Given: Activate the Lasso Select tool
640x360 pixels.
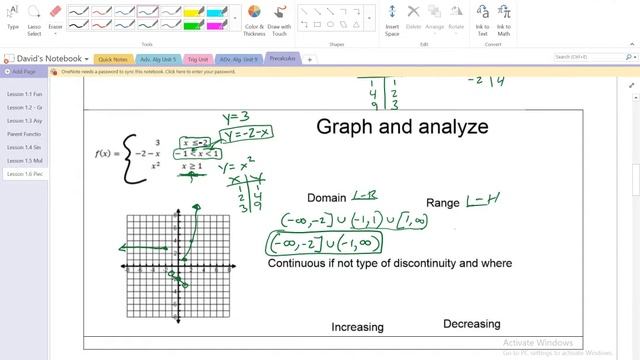Looking at the screenshot, I should point(34,20).
